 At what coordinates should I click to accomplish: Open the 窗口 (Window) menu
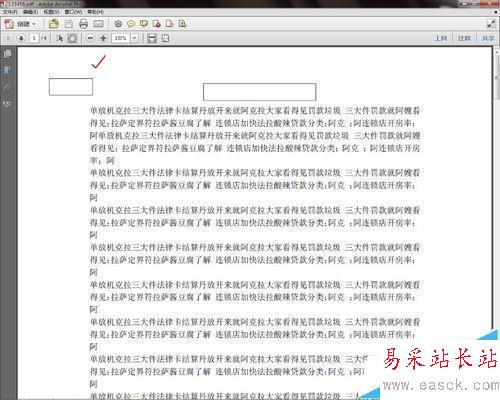(x=73, y=12)
